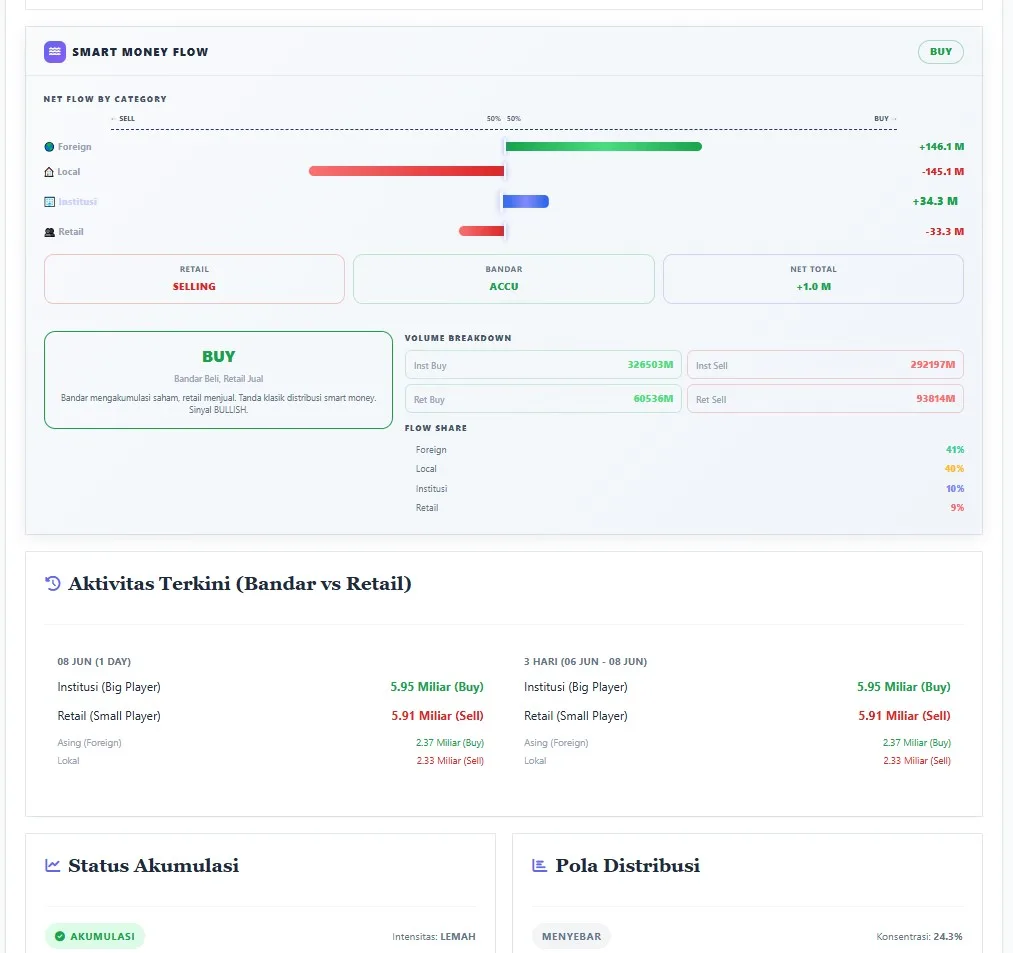Screen dimensions: 1013x953
Task: Click Institusi 10% flow share value
Action: 955,489
